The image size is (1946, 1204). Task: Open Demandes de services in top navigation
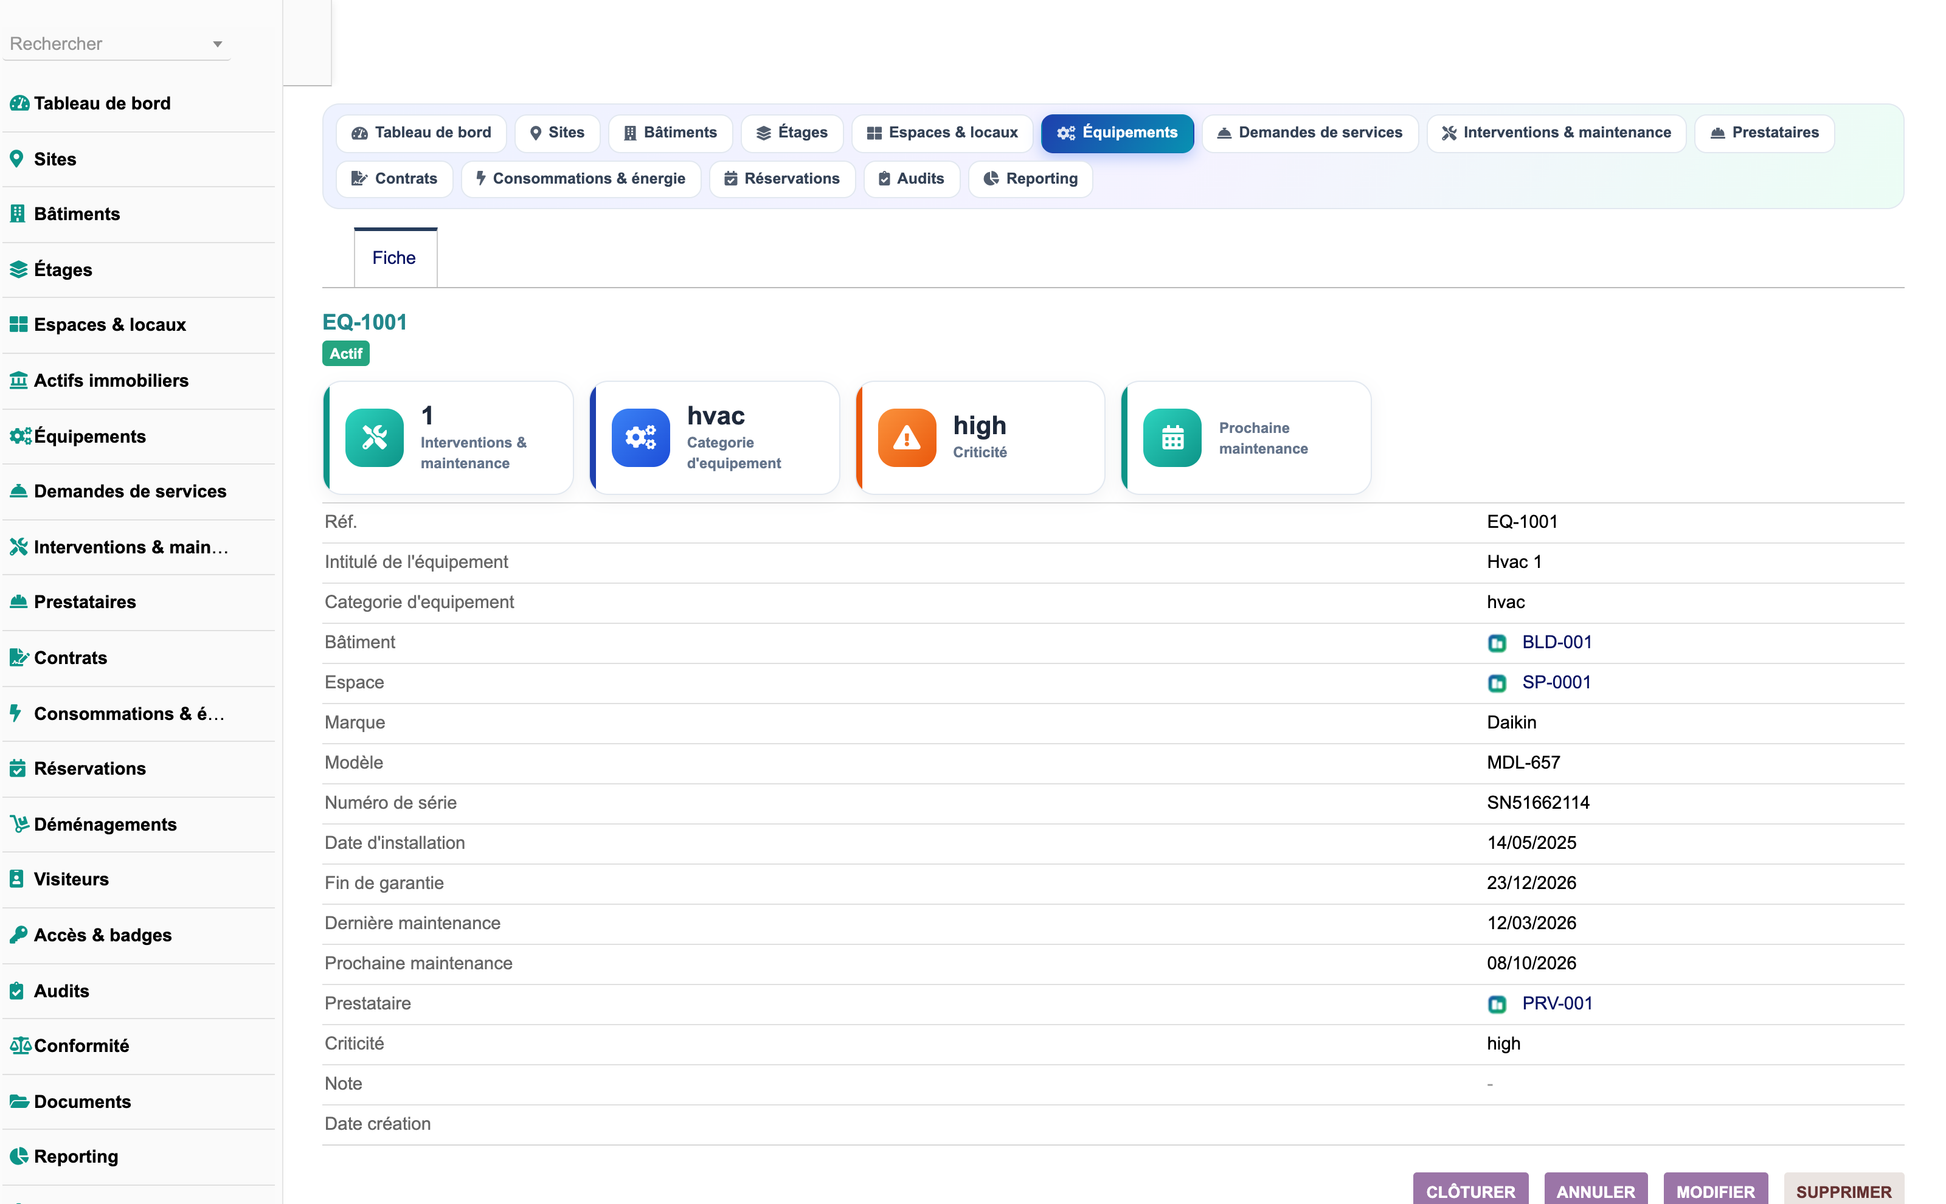coord(1310,133)
